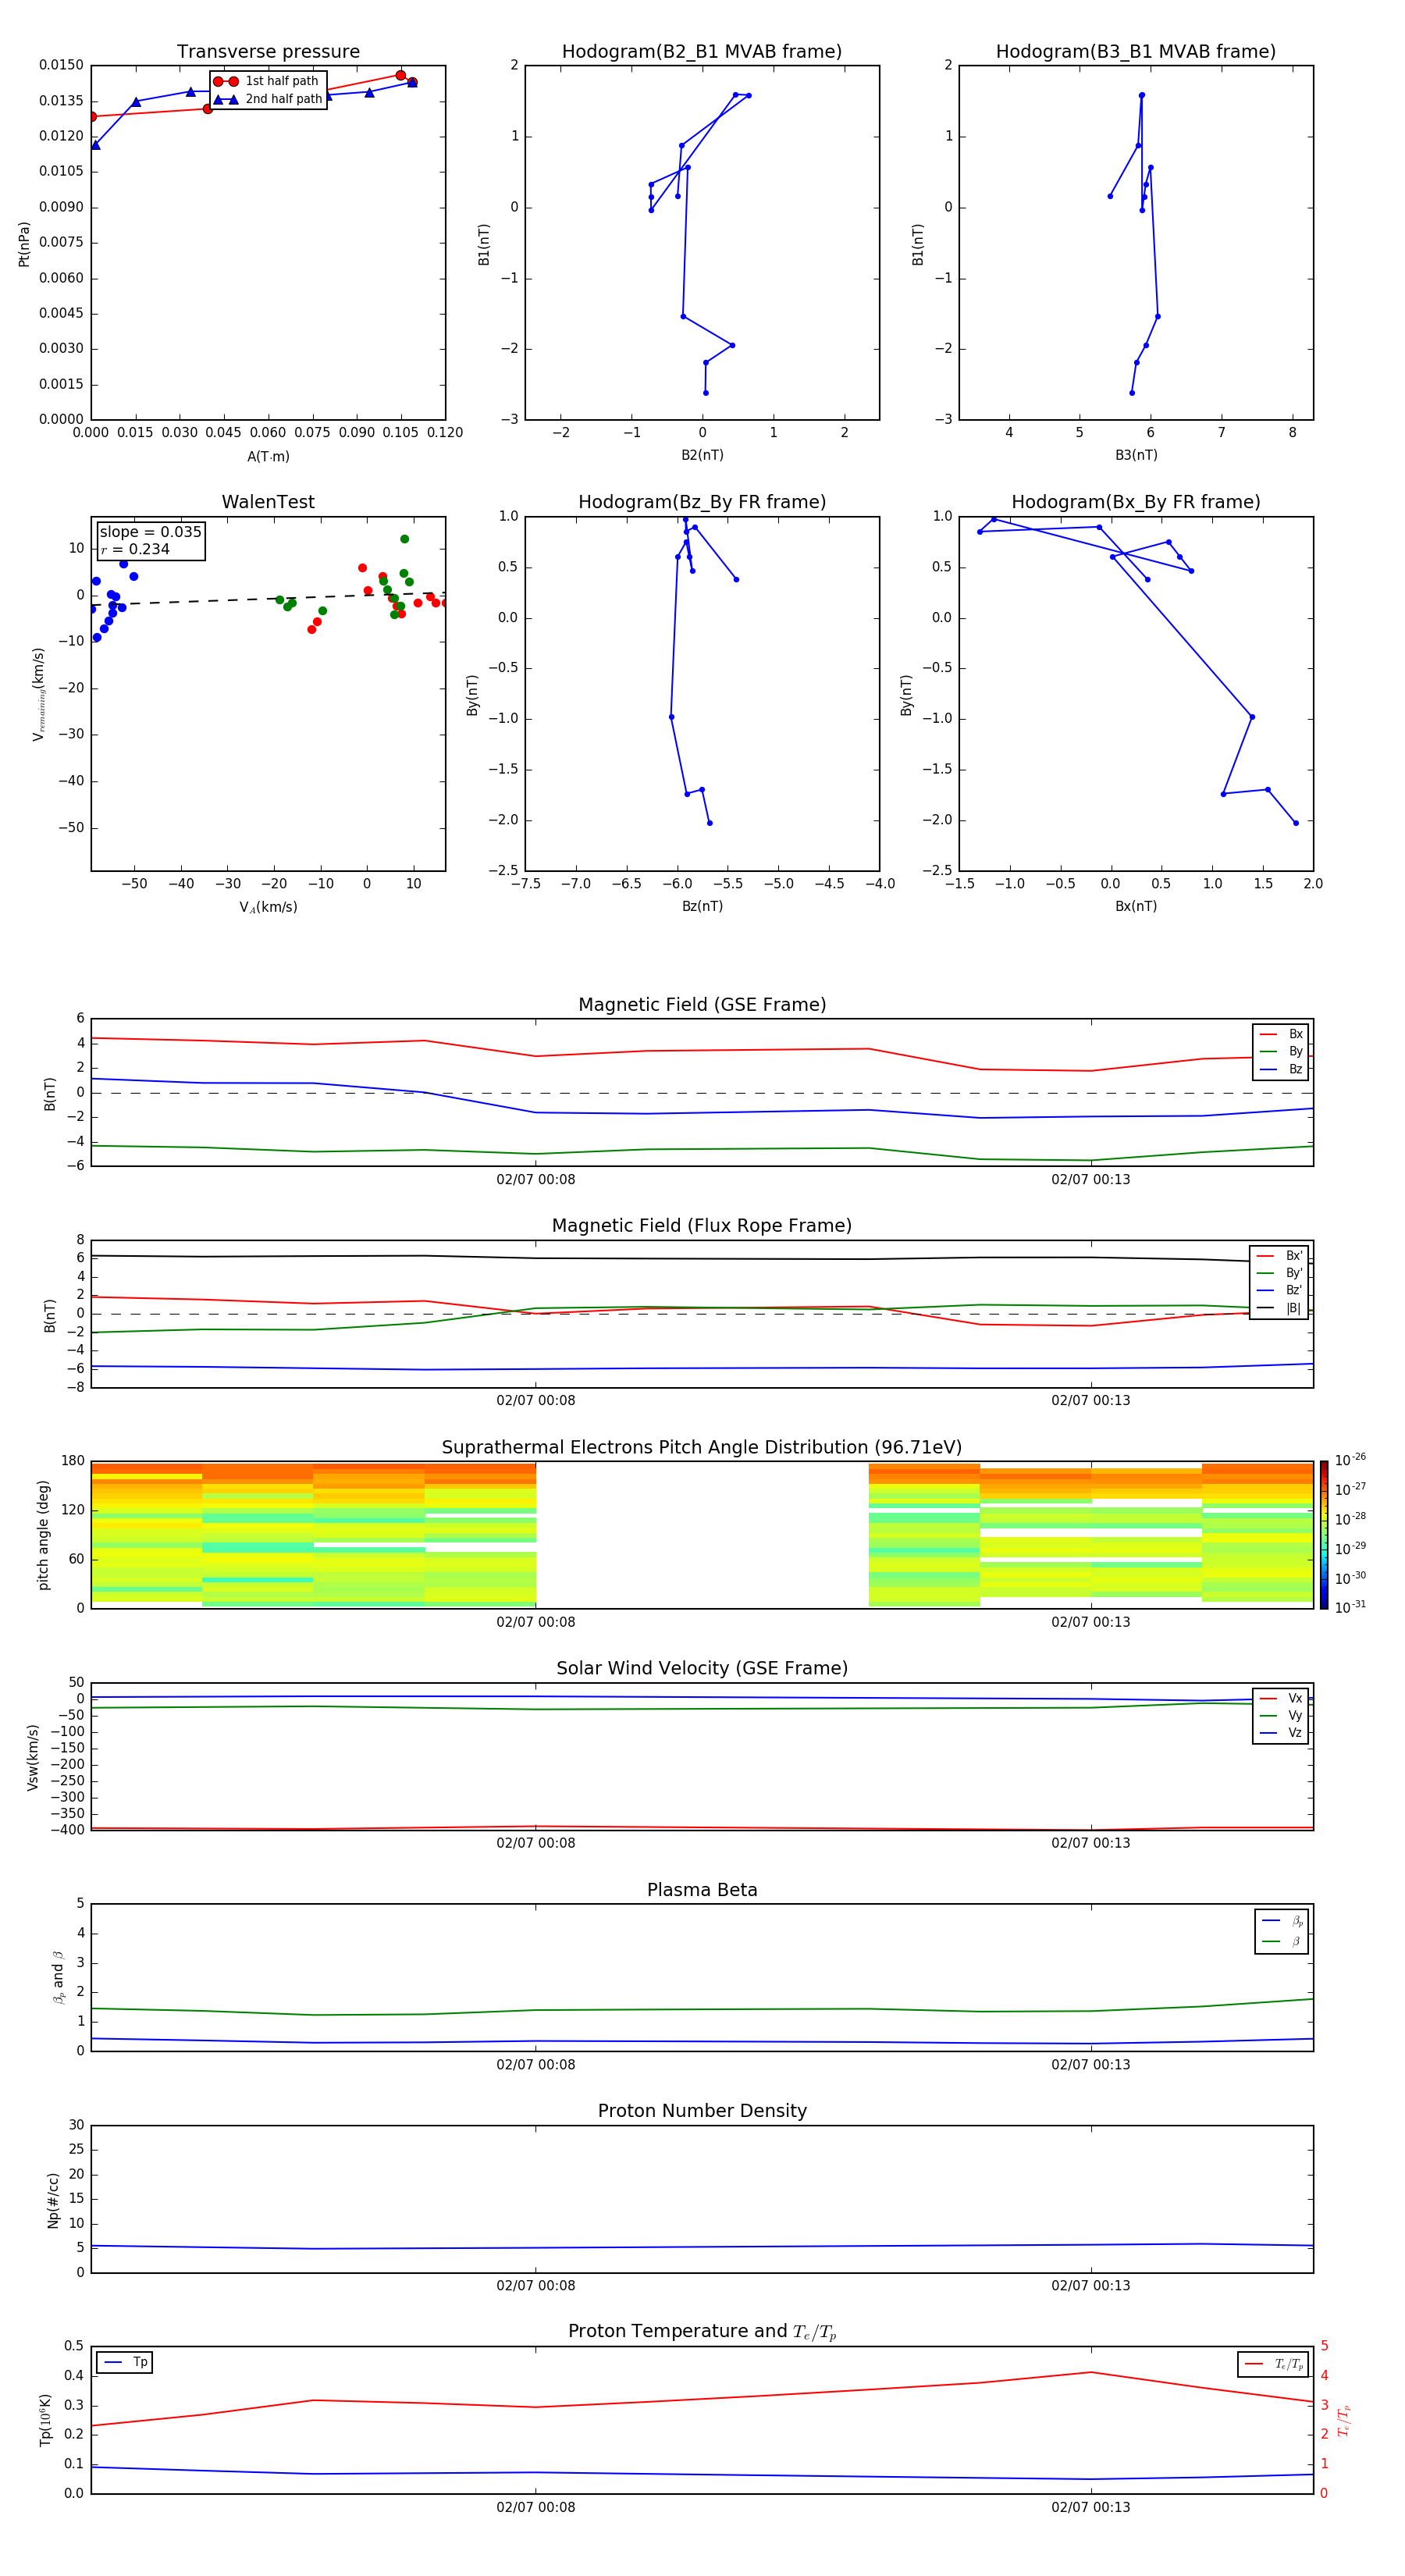Click the red Te/Tp right-axis label

click(1343, 2420)
